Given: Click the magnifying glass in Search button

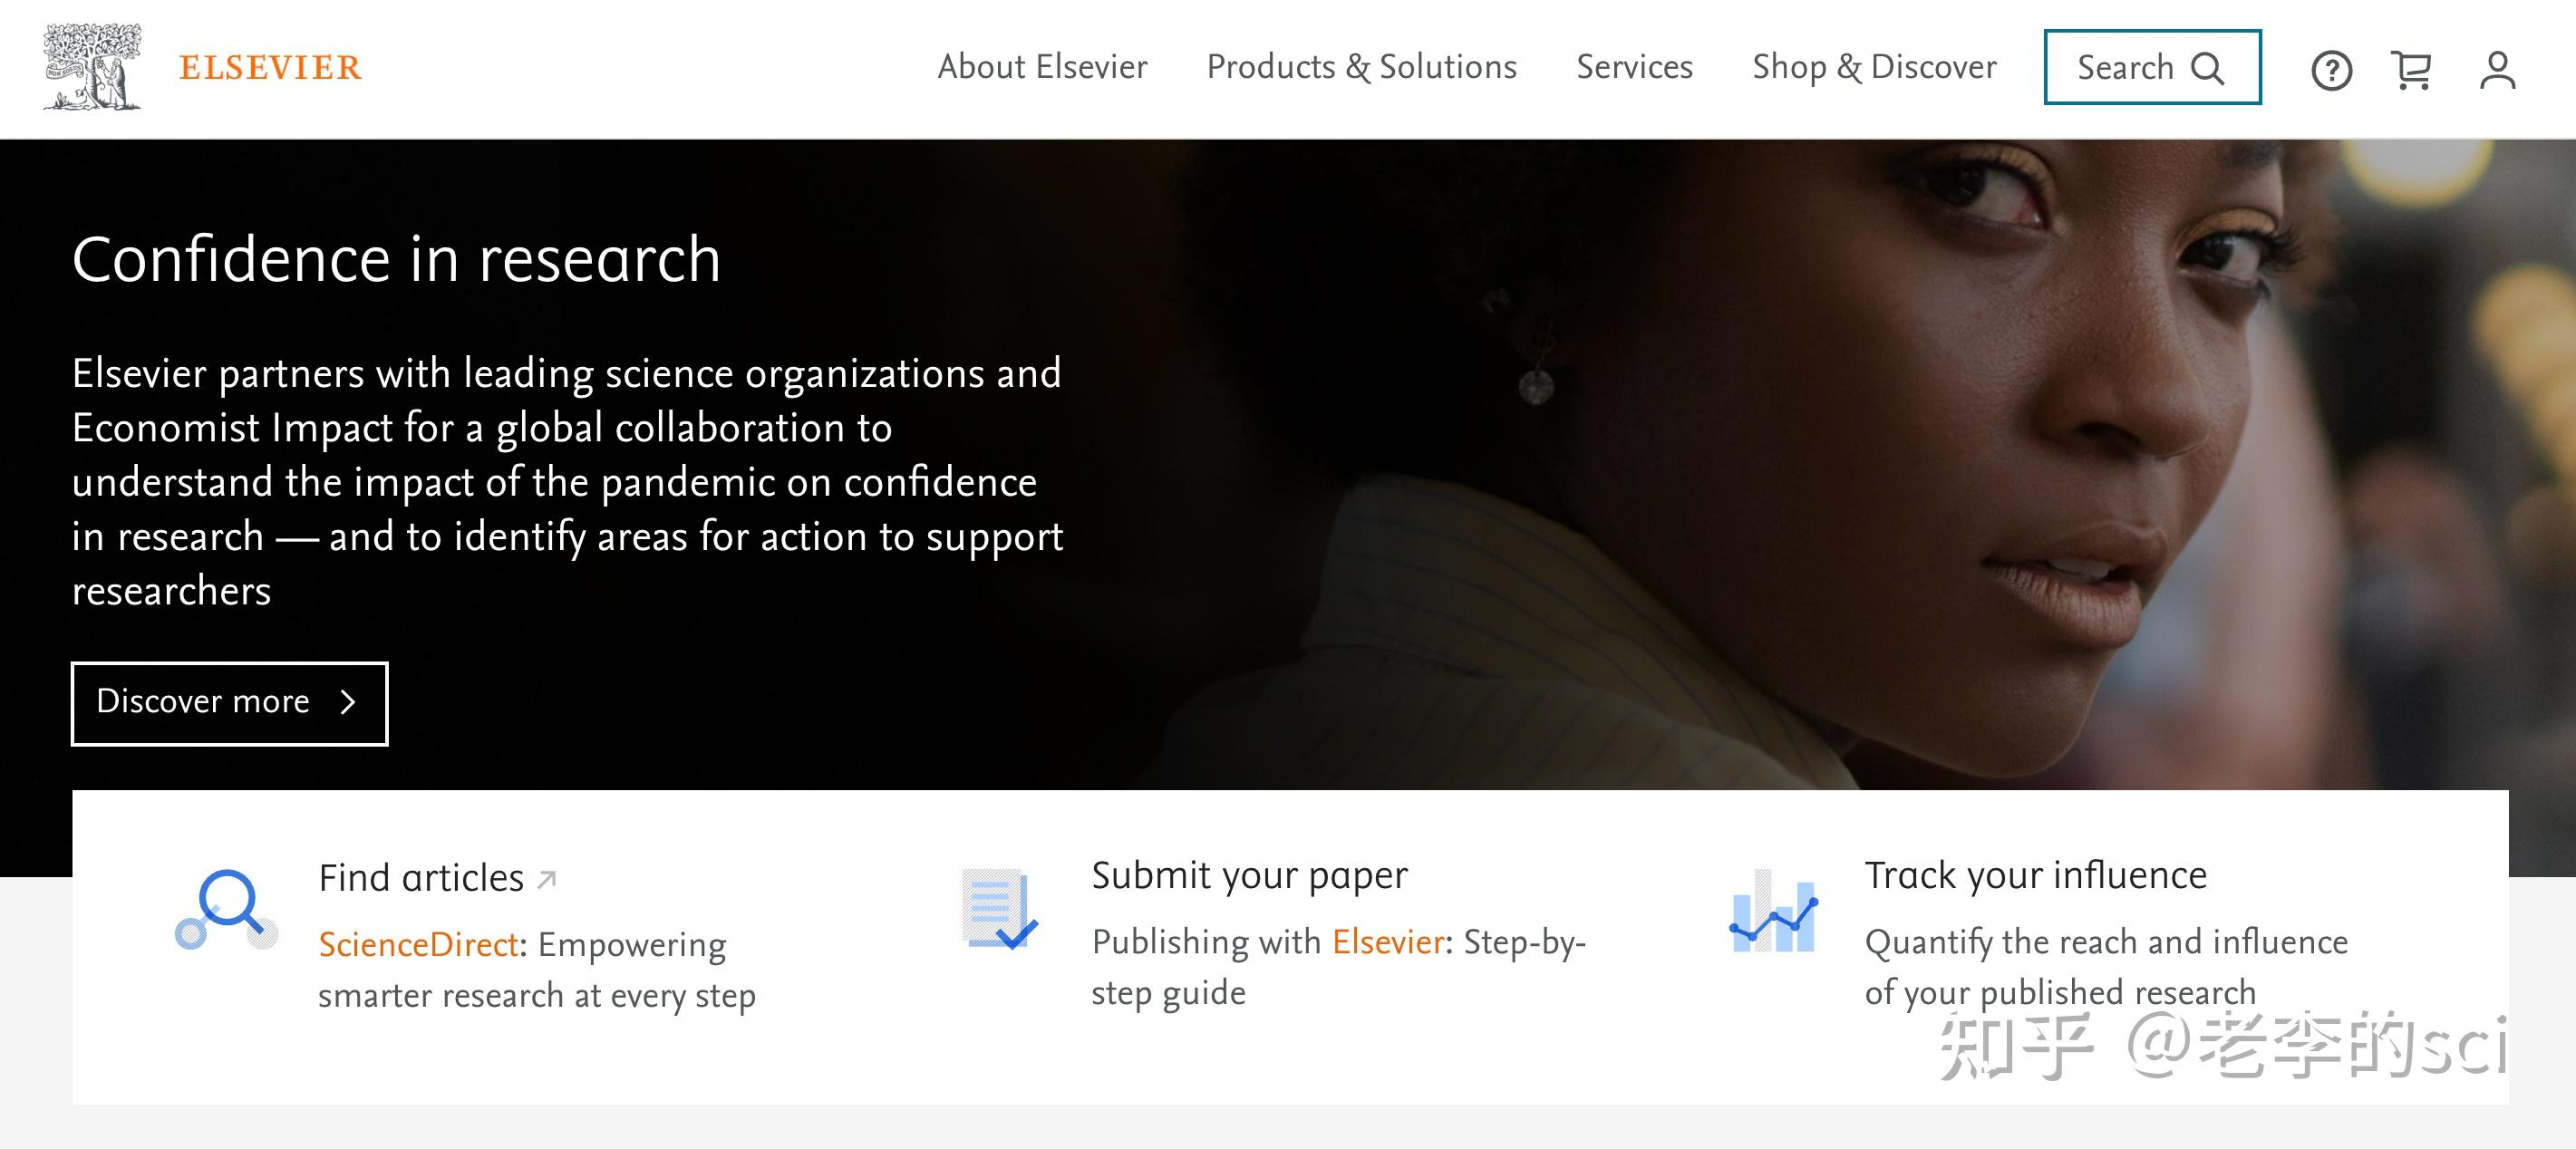Looking at the screenshot, I should click(x=2207, y=68).
